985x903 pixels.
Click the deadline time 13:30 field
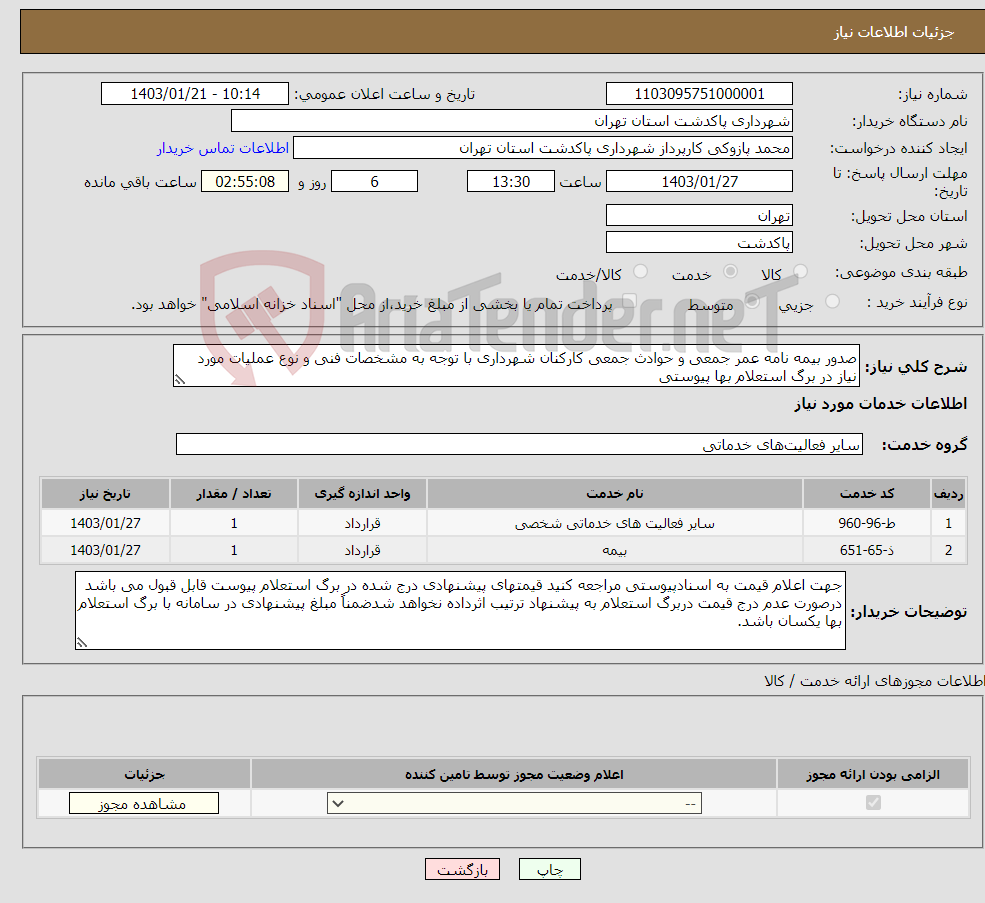pos(511,182)
